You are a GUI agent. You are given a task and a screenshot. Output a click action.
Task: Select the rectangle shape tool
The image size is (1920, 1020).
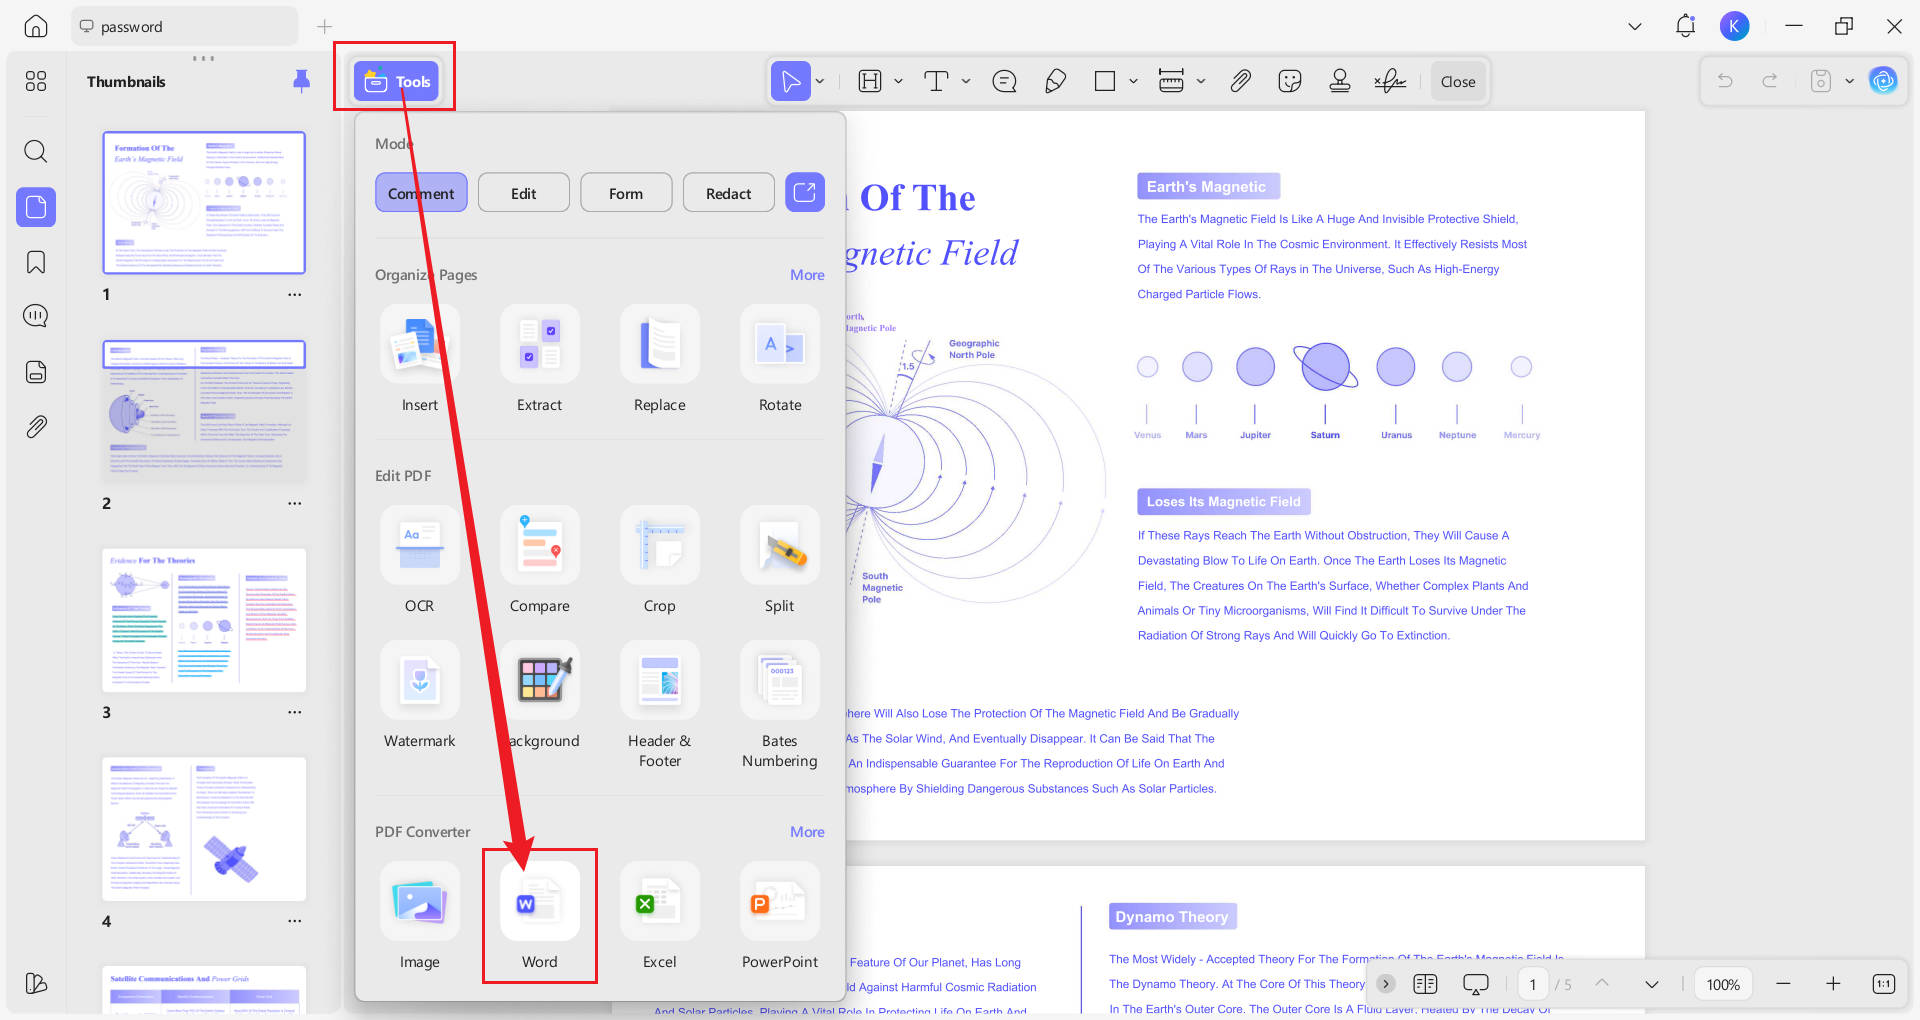pyautogui.click(x=1105, y=81)
